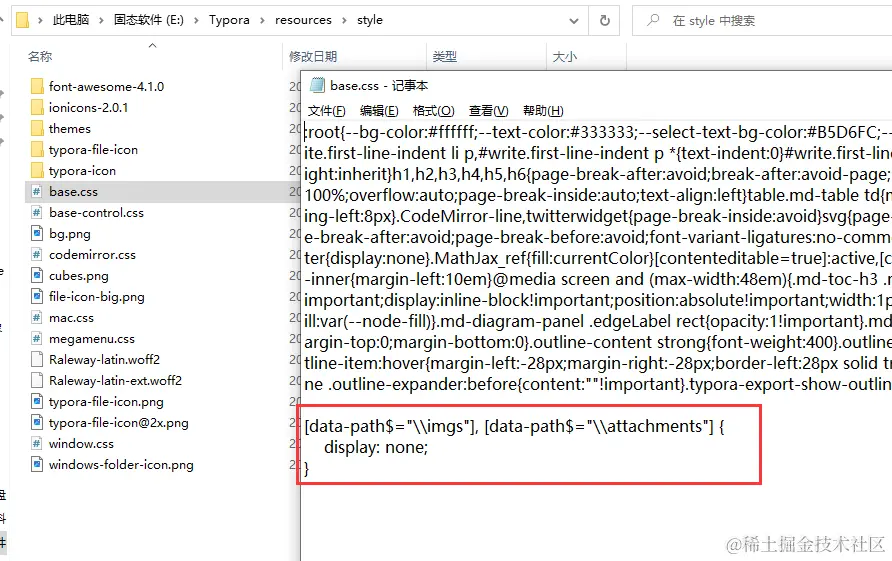This screenshot has width=892, height=561.
Task: Select the typora-file-icon folder icon
Action: coord(37,150)
